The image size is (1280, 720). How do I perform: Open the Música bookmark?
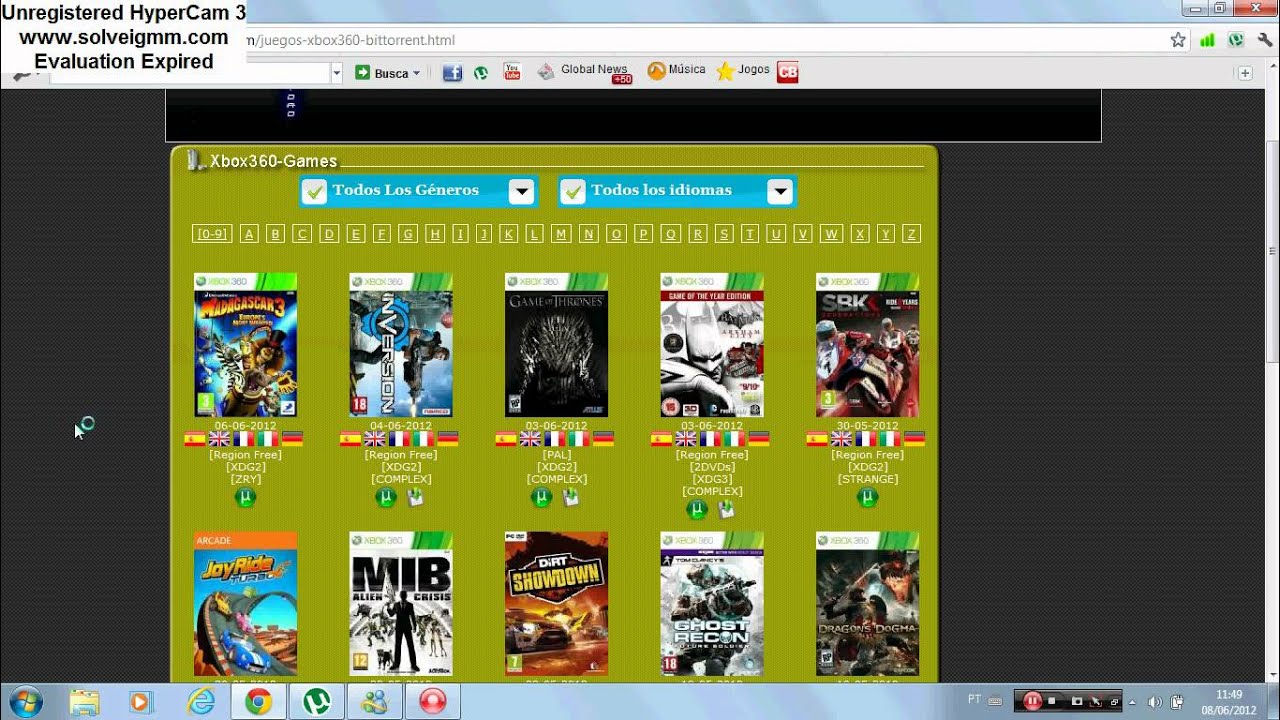coord(676,71)
